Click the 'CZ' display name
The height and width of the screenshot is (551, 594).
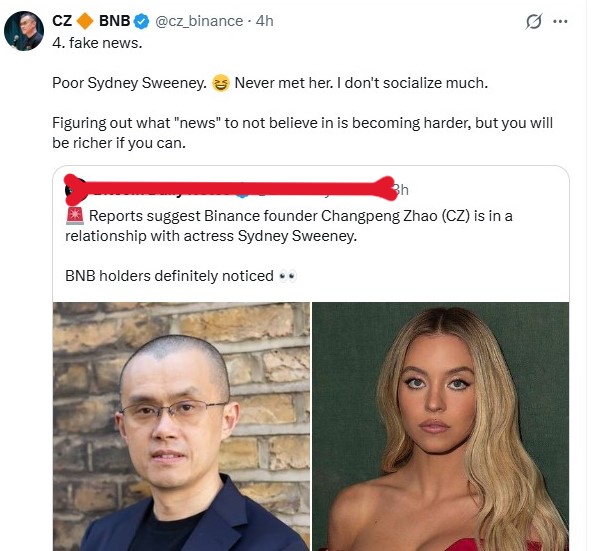(x=62, y=21)
